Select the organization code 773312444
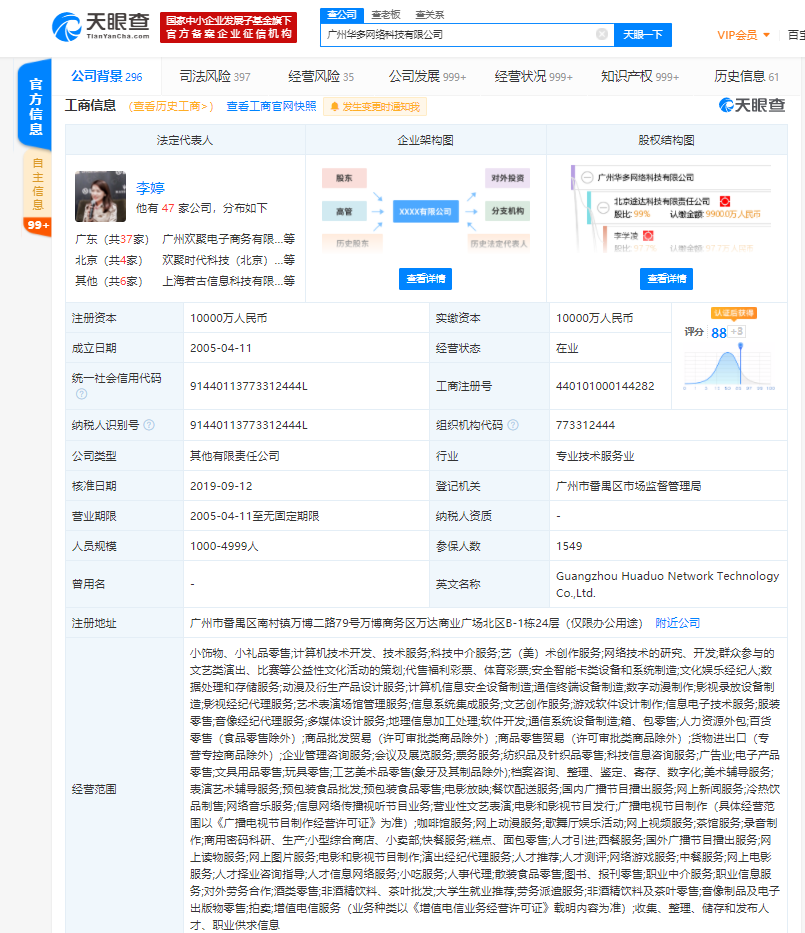Viewport: 805px width, 933px height. coord(585,425)
